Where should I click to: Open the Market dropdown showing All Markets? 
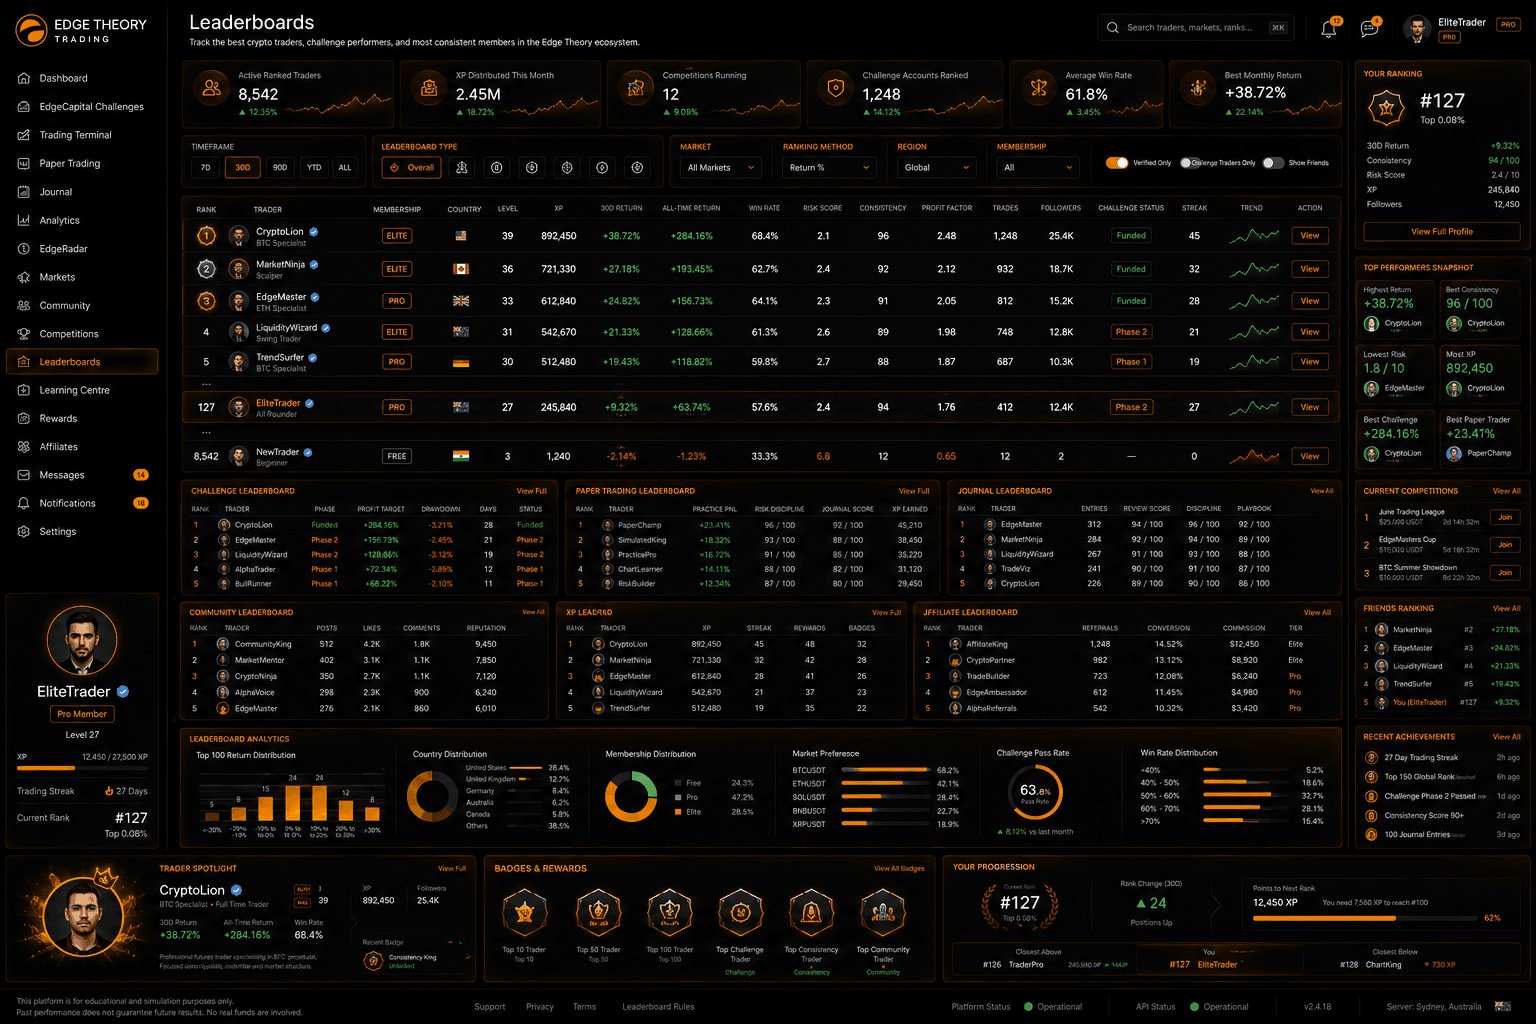pos(720,168)
